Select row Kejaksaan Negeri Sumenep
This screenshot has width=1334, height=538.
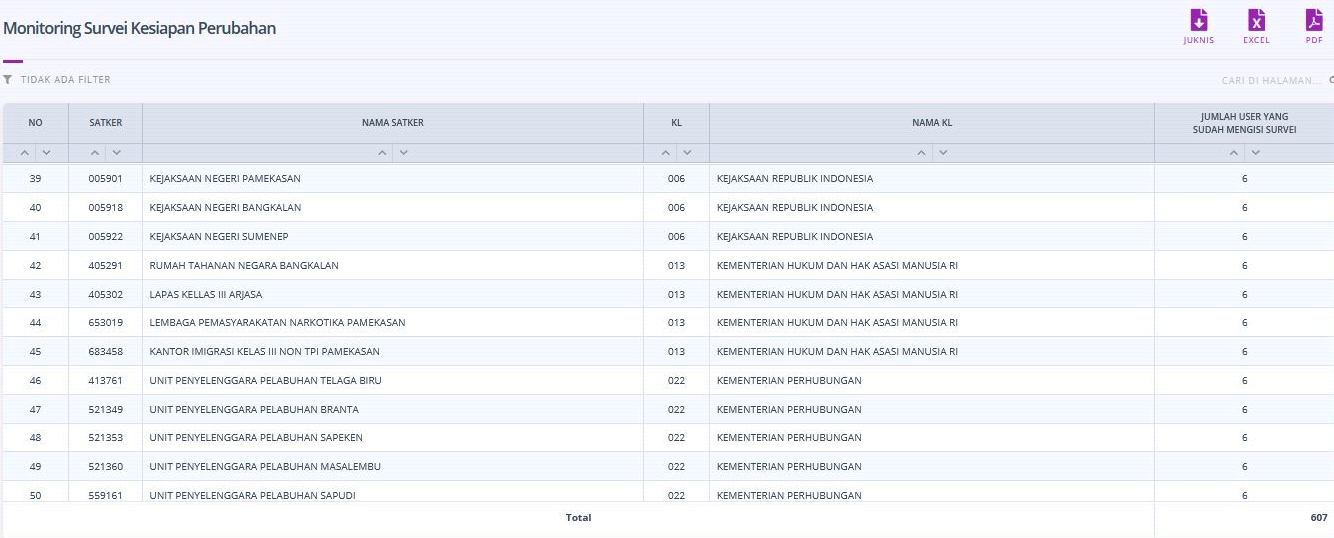pyautogui.click(x=668, y=236)
